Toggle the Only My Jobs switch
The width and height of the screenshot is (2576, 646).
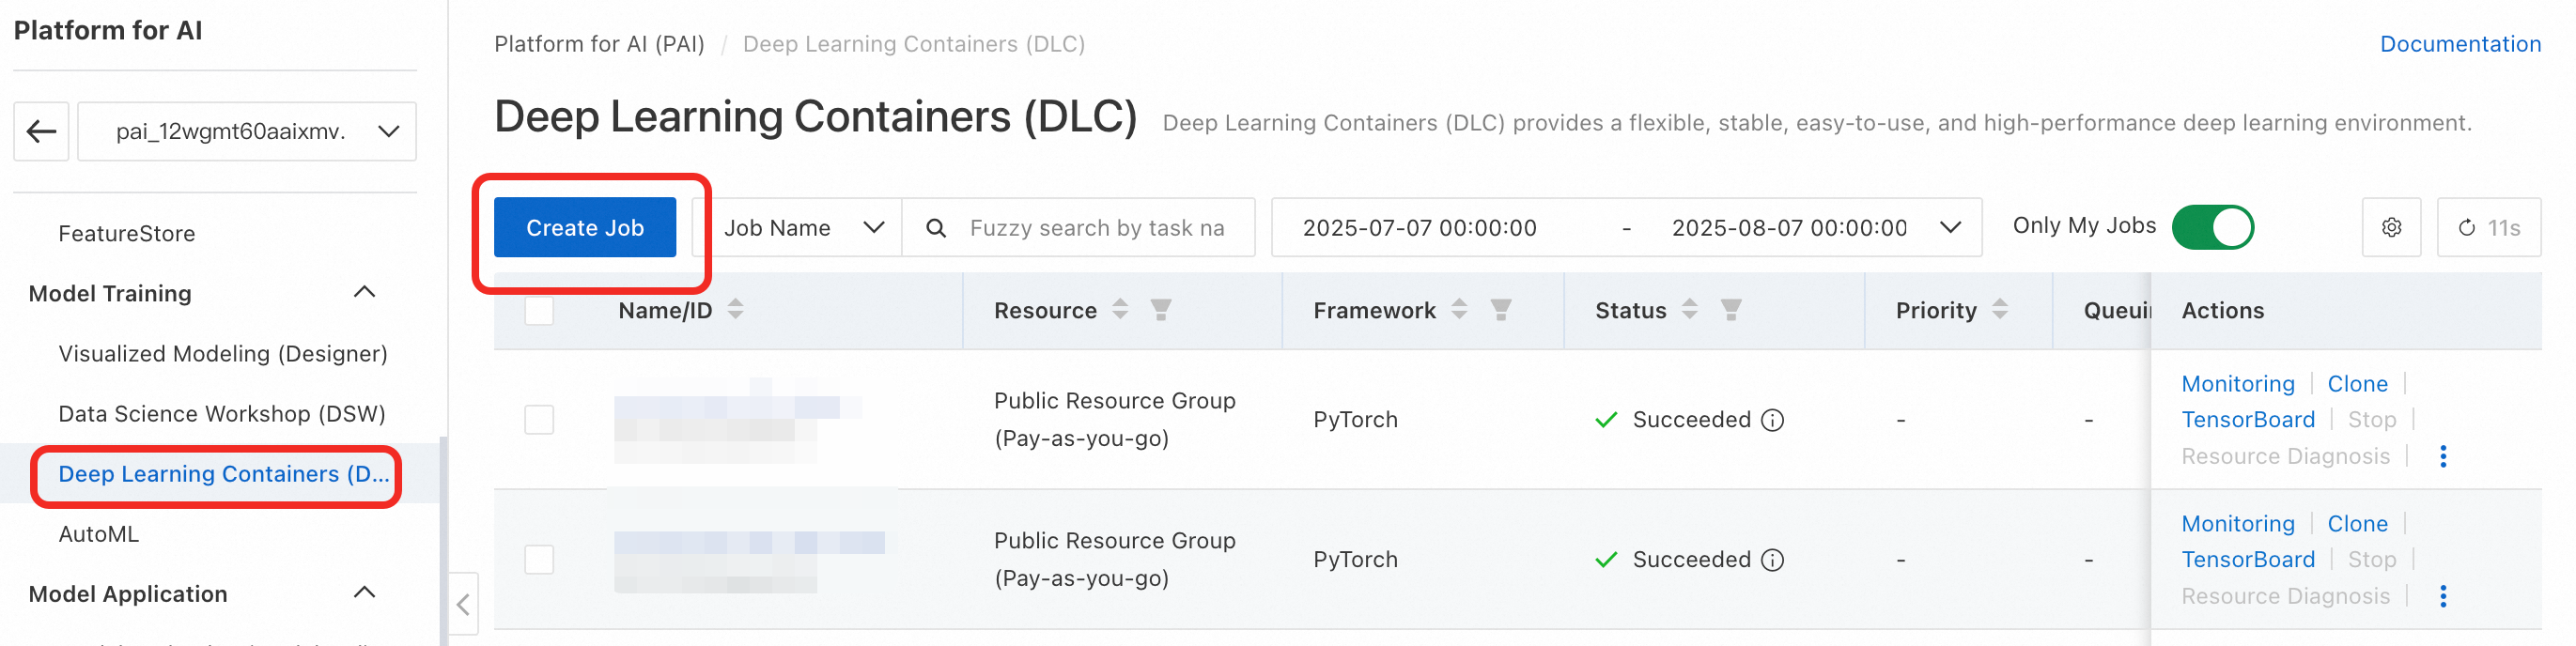2212,227
